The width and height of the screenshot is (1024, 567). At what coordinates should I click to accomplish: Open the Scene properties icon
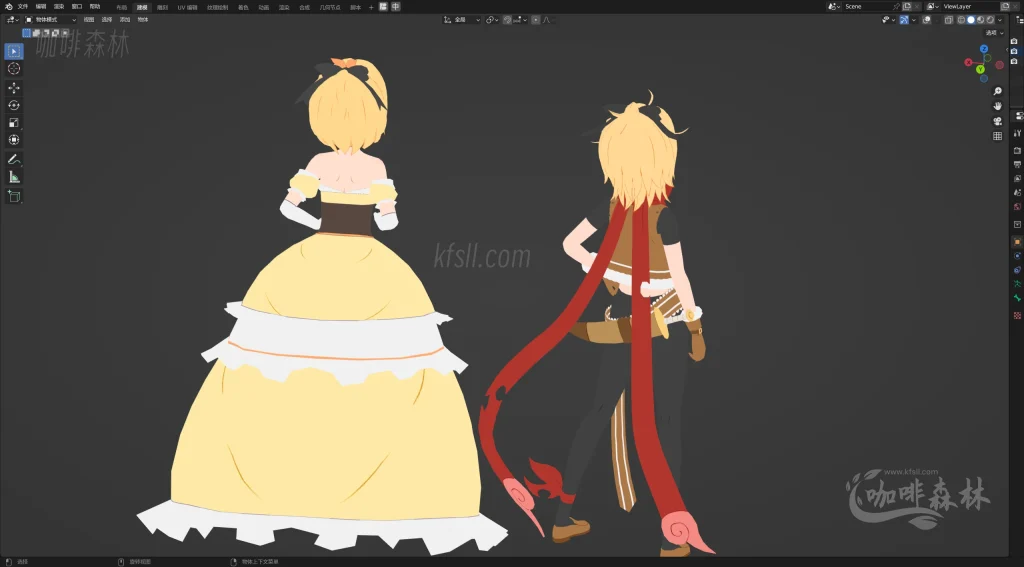pyautogui.click(x=1017, y=193)
